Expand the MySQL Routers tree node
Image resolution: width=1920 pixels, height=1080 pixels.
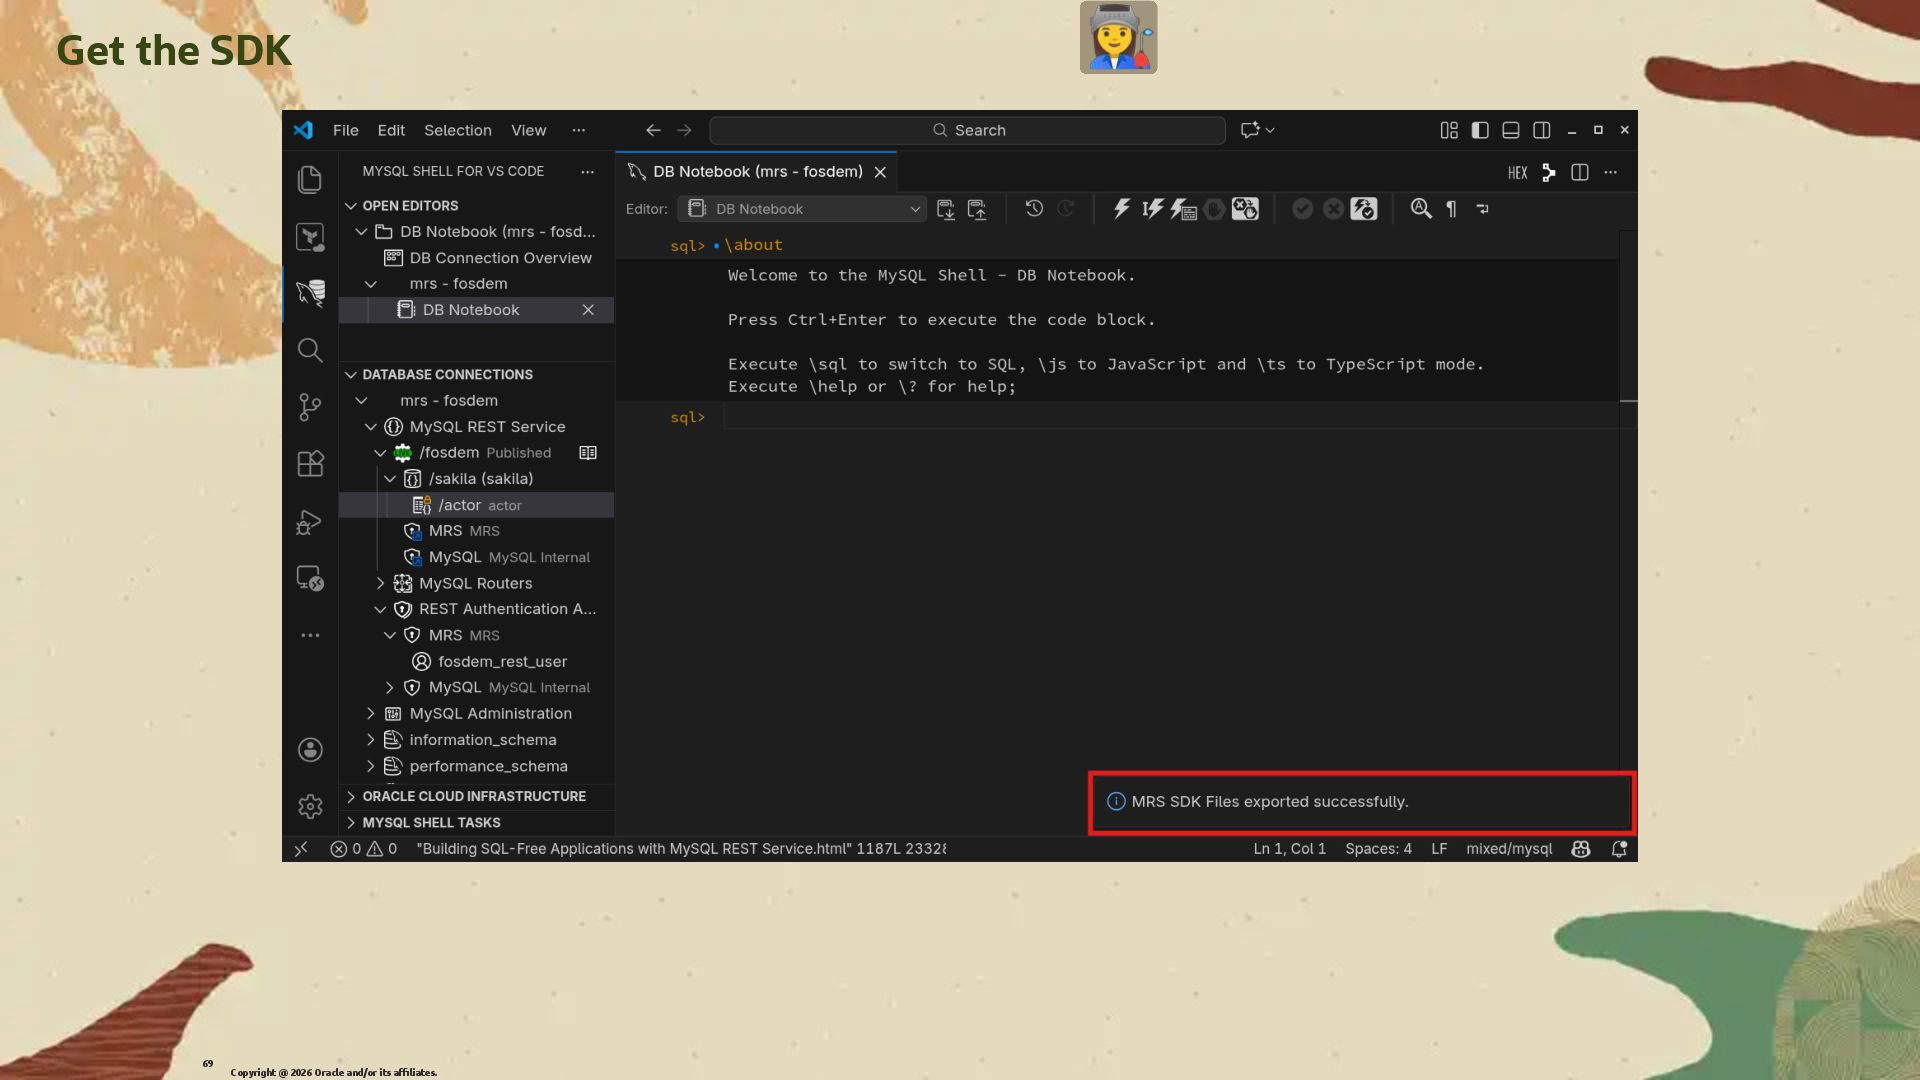tap(380, 583)
